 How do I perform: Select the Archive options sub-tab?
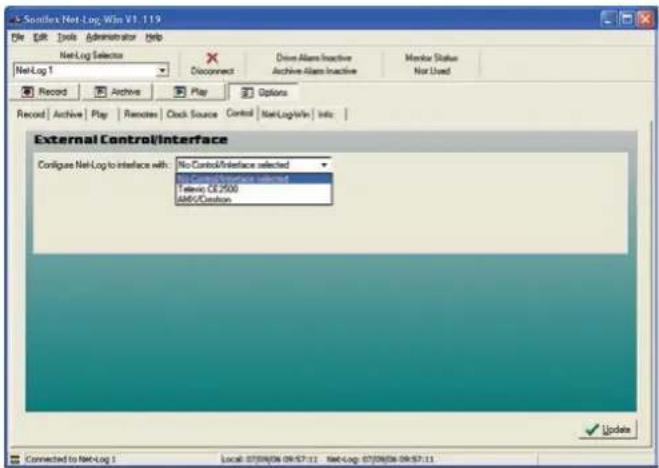(68, 114)
